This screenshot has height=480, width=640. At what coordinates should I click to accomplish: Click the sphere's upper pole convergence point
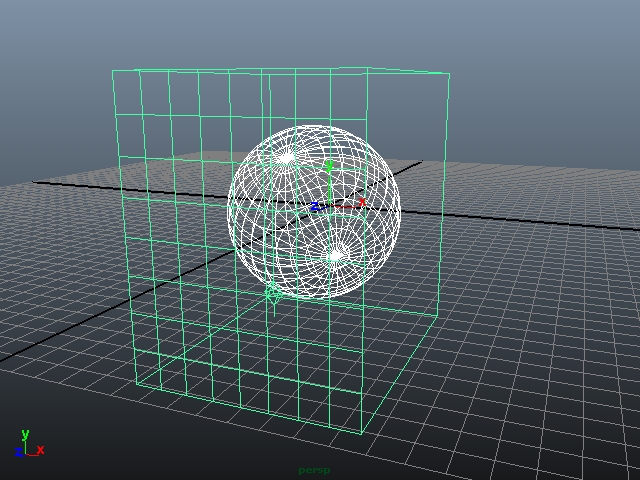[286, 157]
